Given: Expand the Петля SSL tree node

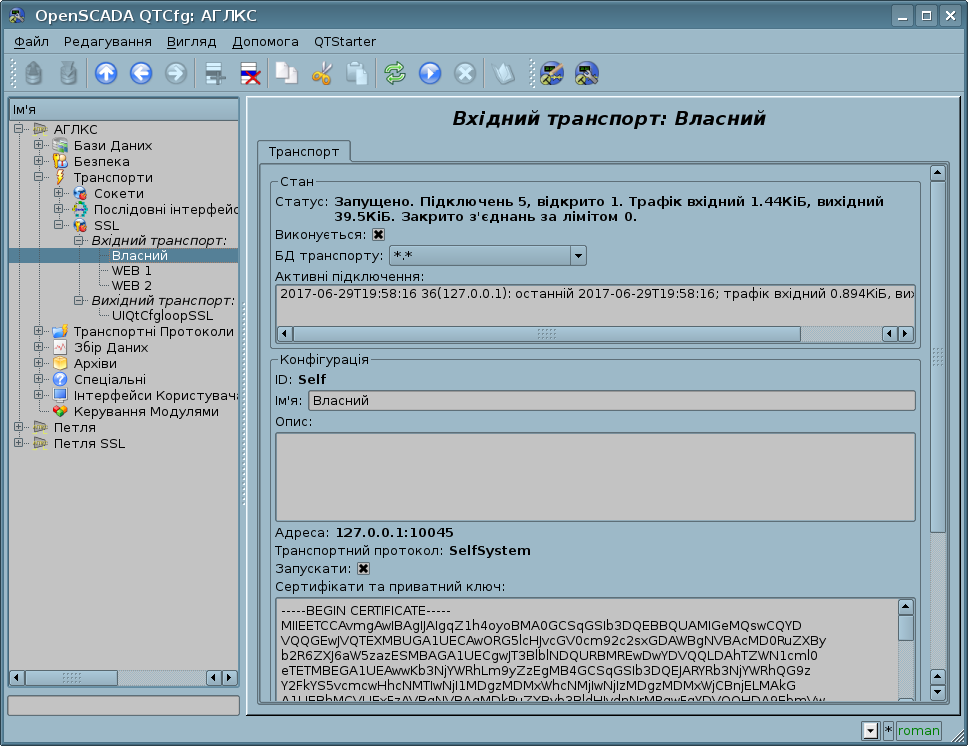Looking at the screenshot, I should tap(19, 444).
